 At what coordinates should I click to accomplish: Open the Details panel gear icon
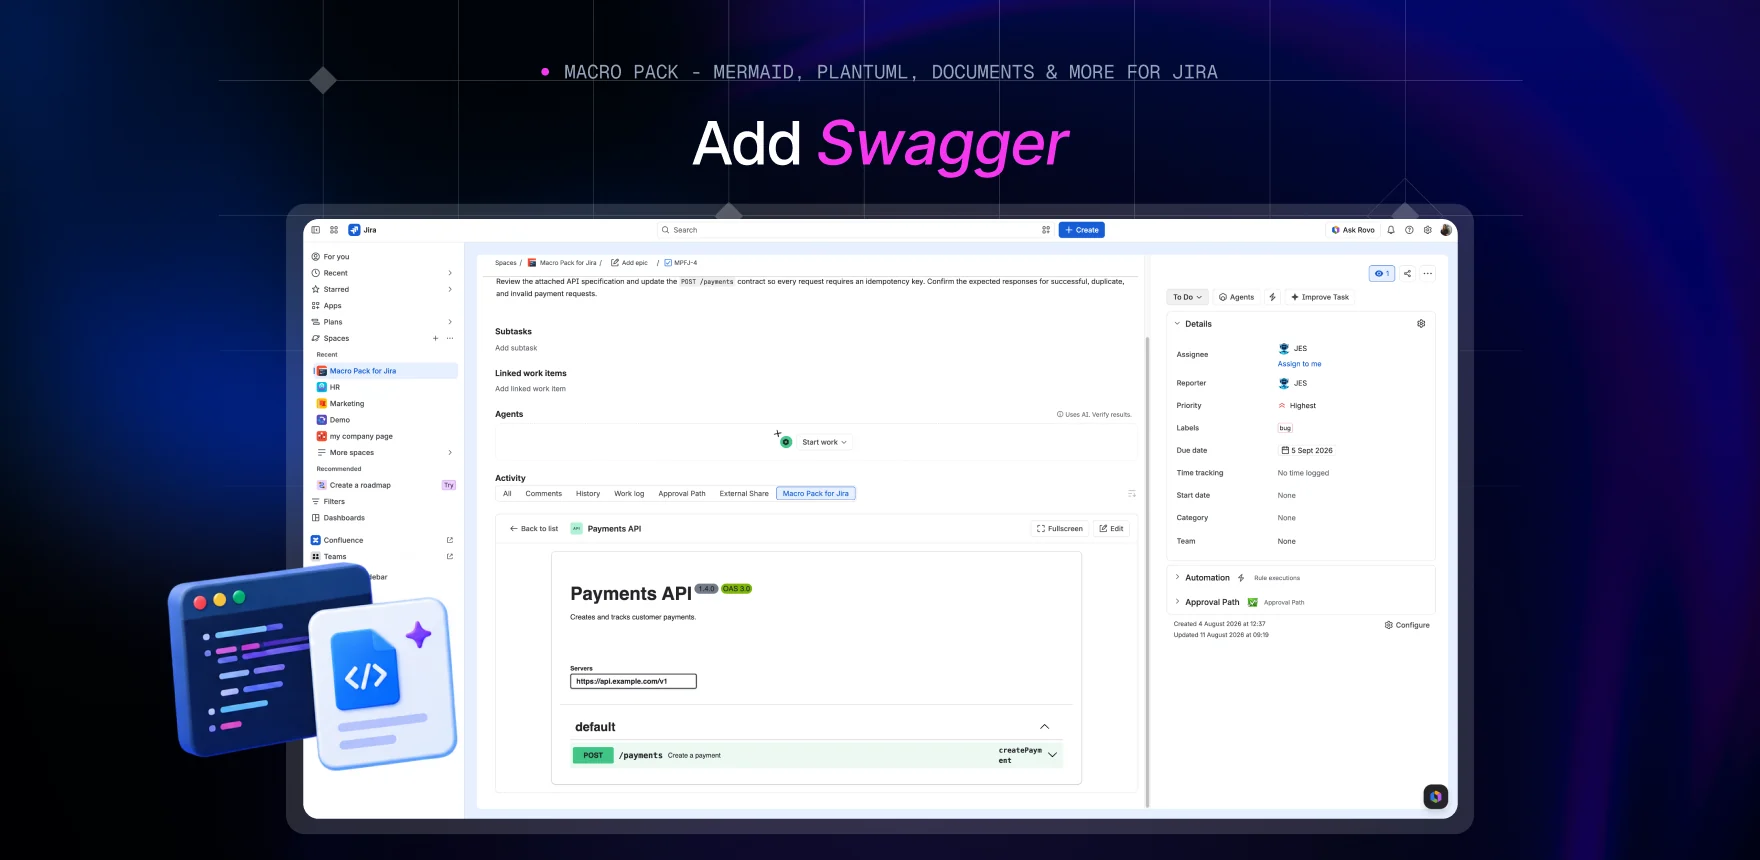(x=1421, y=324)
